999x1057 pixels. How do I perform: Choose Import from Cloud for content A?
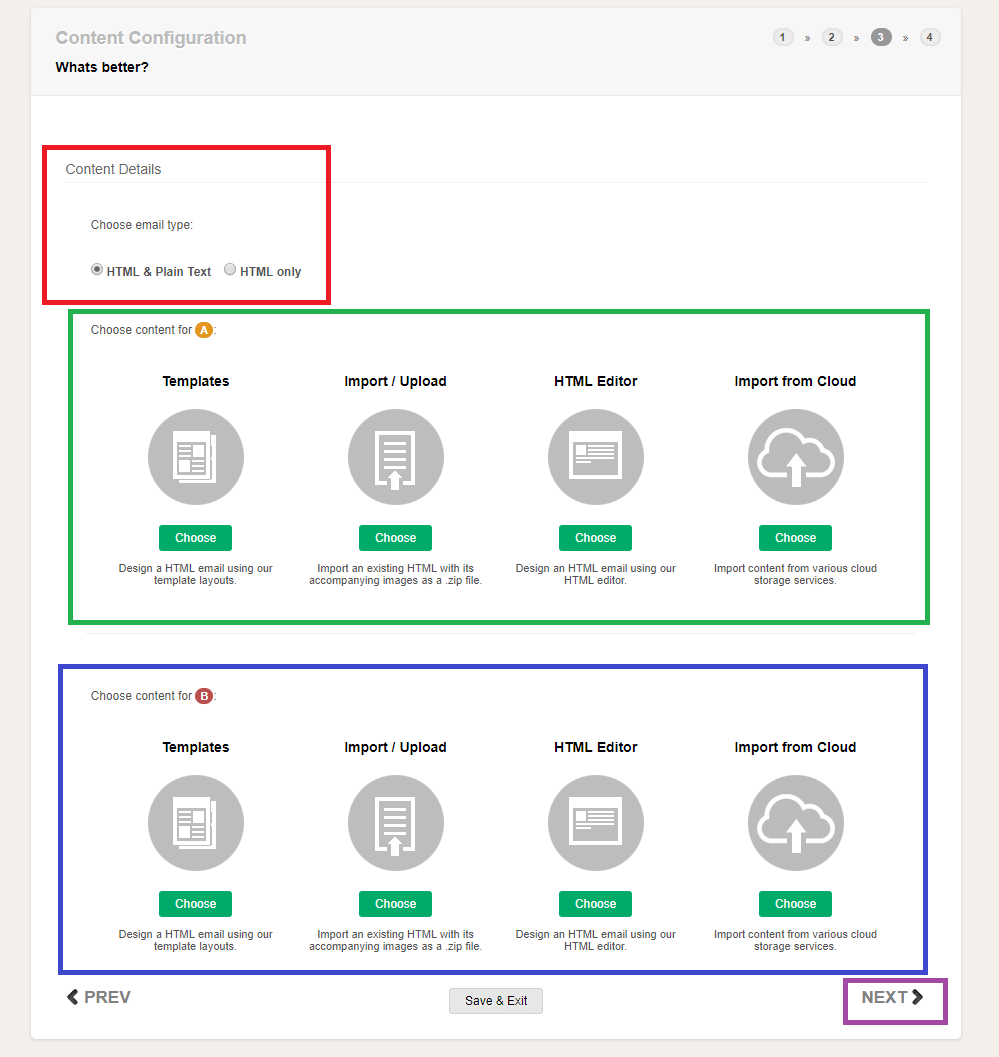click(x=795, y=538)
